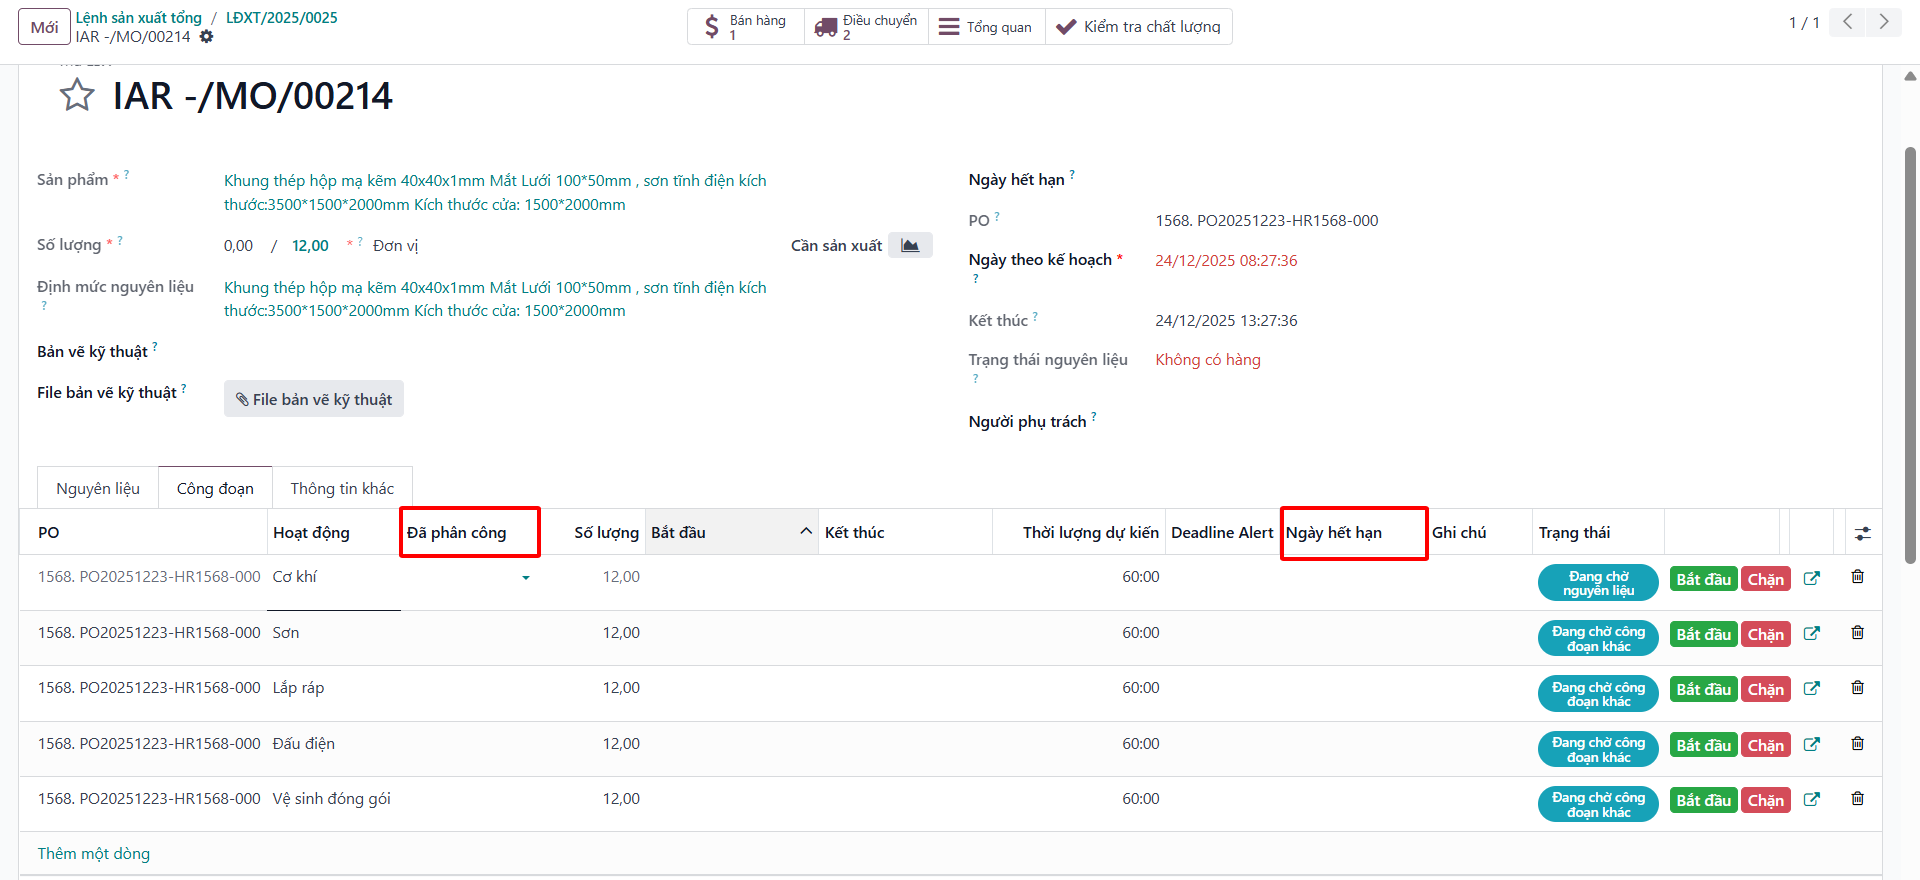This screenshot has height=880, width=1920.
Task: Start the Vệ sinh đóng gói operation
Action: click(1703, 801)
